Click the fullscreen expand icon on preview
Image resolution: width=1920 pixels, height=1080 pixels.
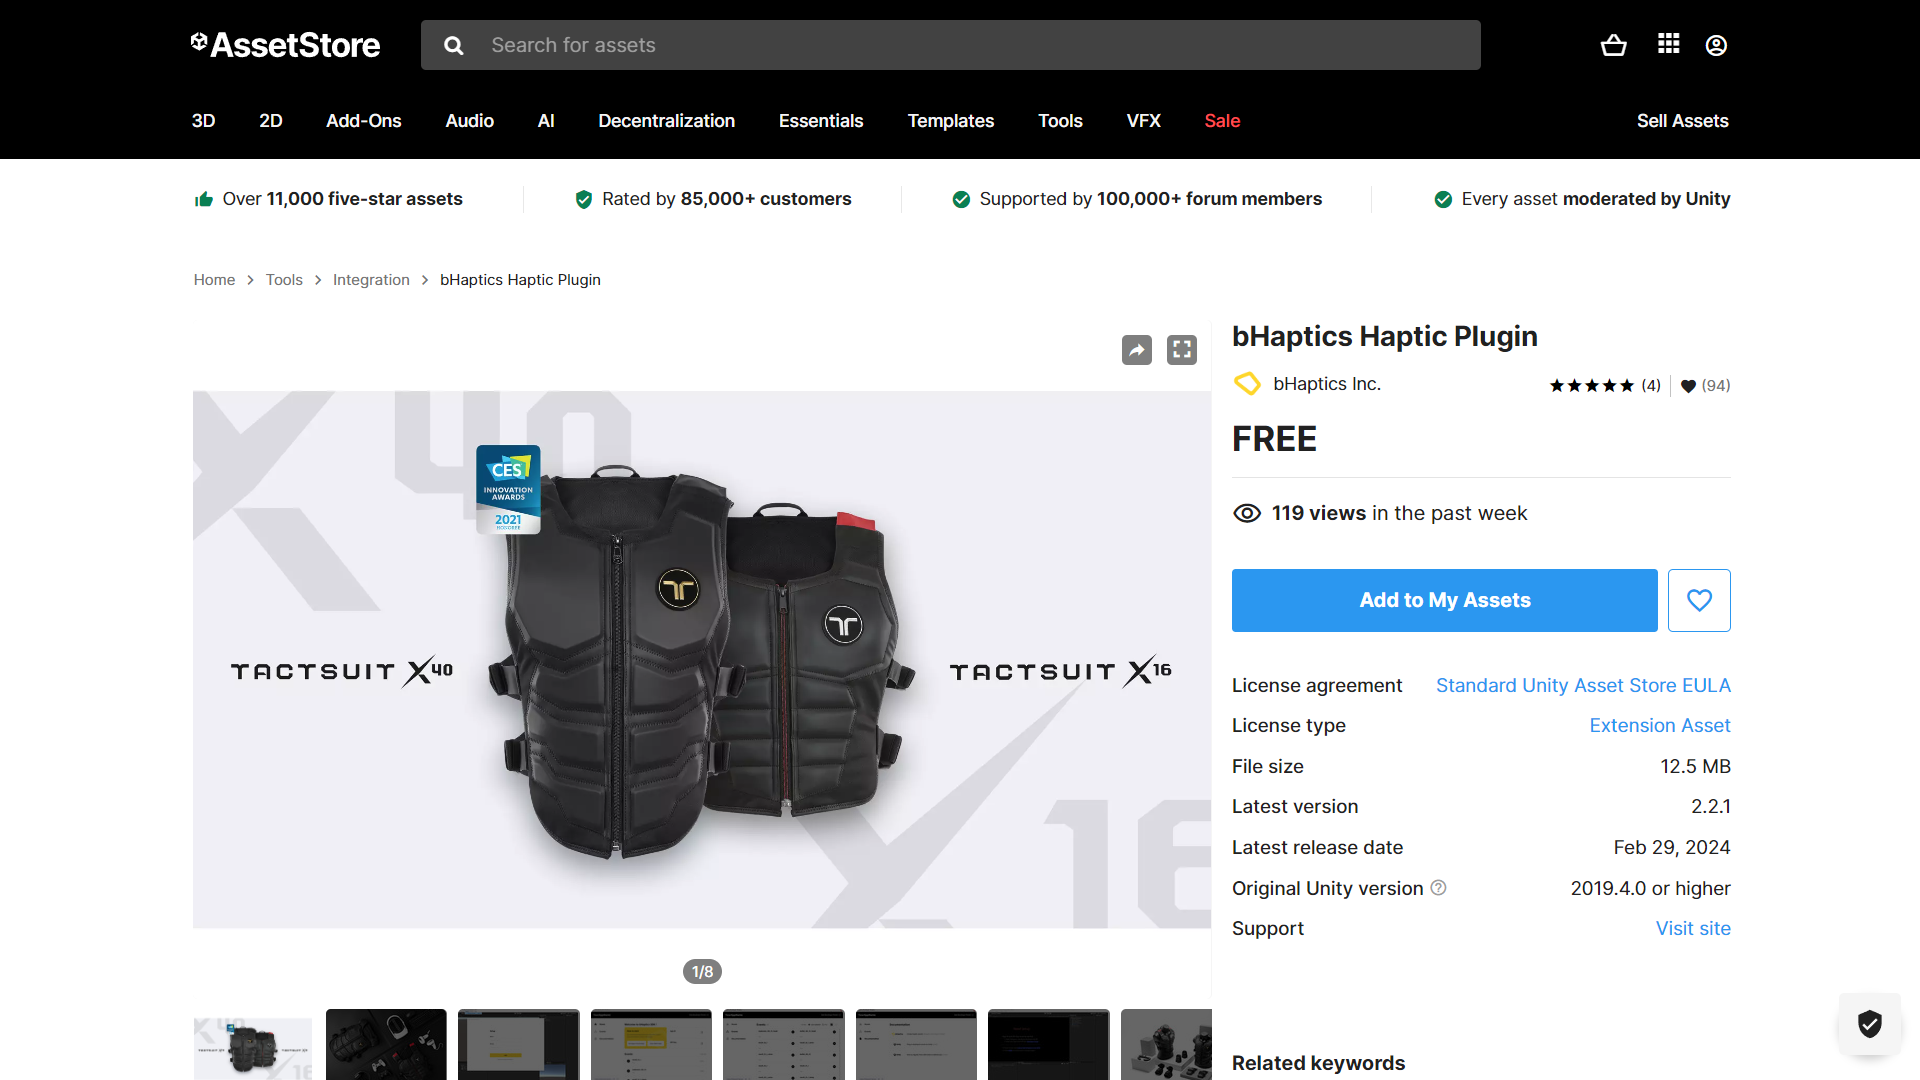[1183, 351]
